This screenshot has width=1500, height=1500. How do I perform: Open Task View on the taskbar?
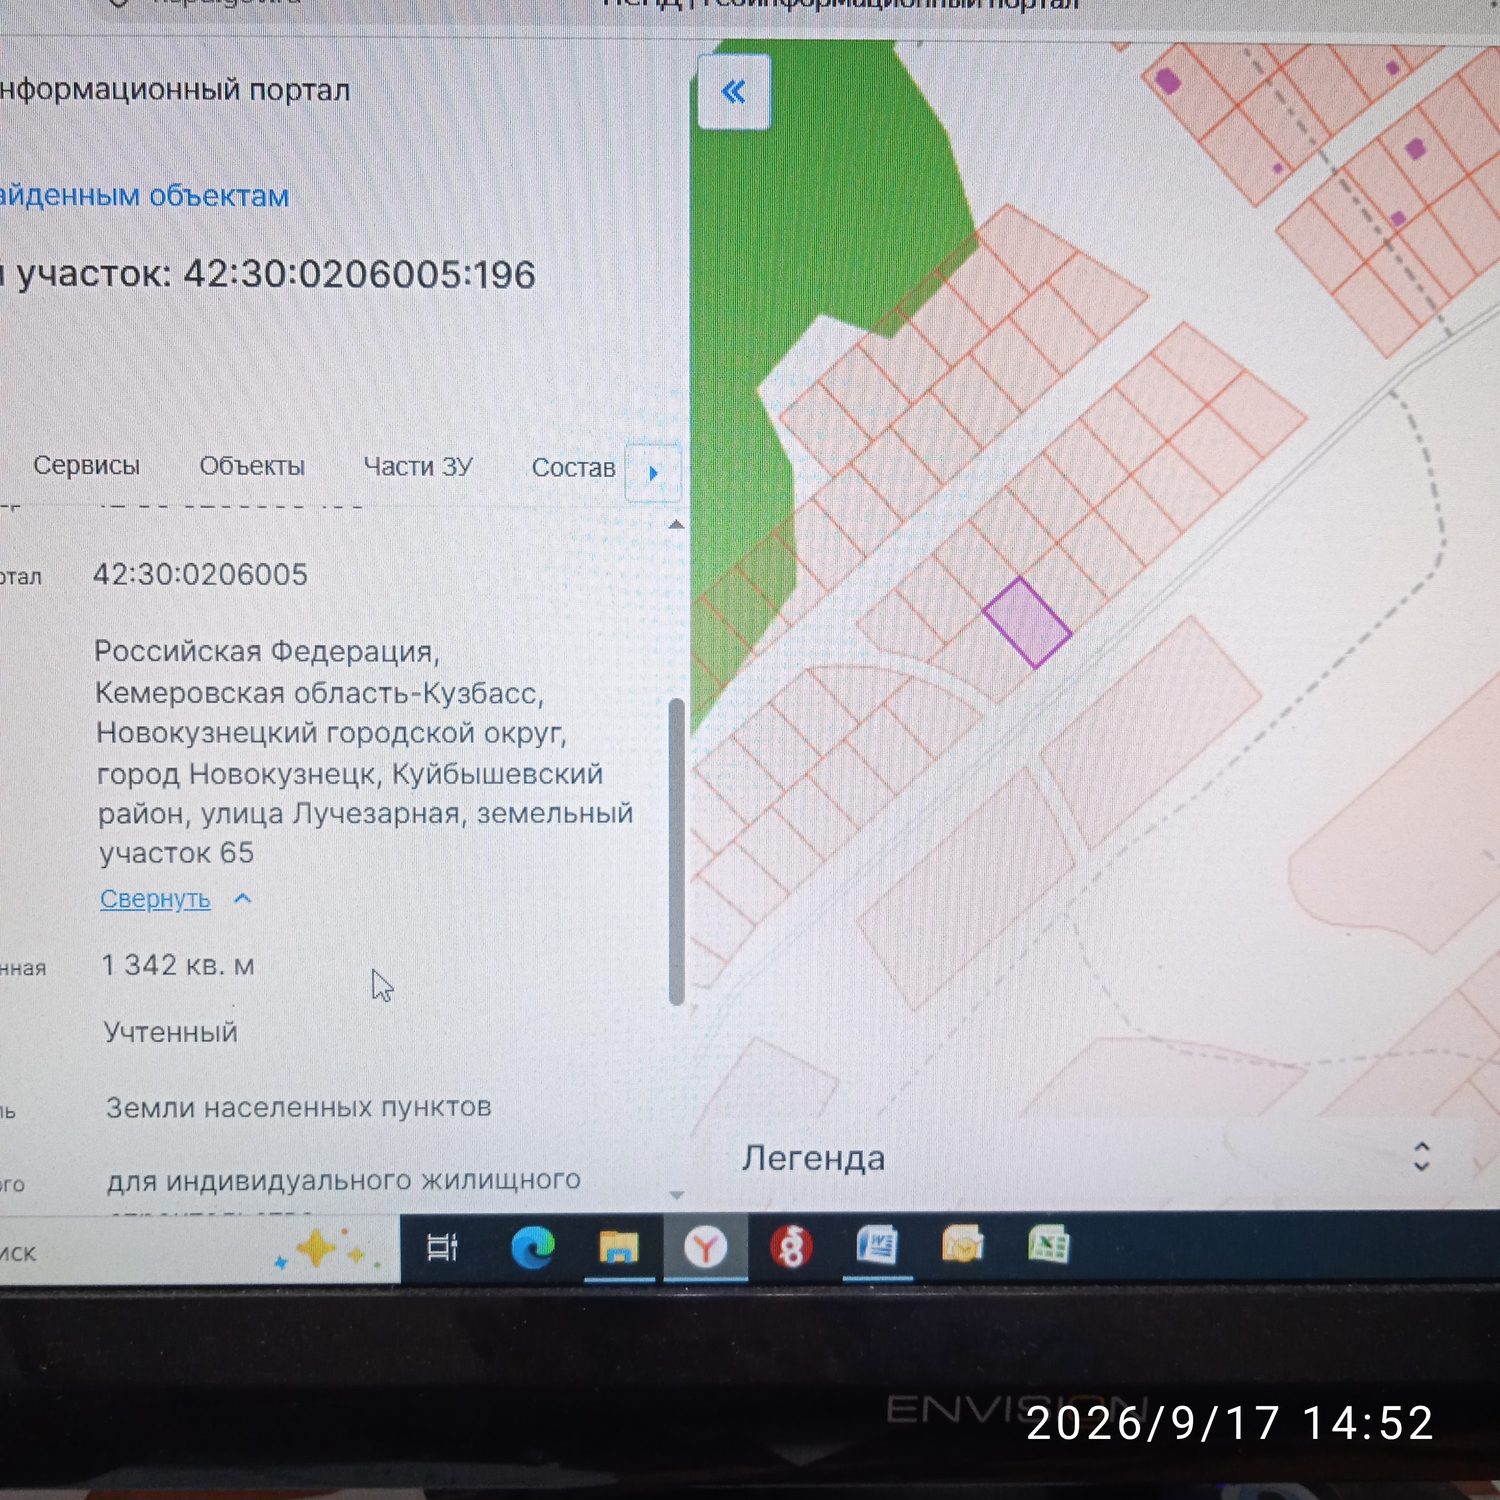point(442,1247)
